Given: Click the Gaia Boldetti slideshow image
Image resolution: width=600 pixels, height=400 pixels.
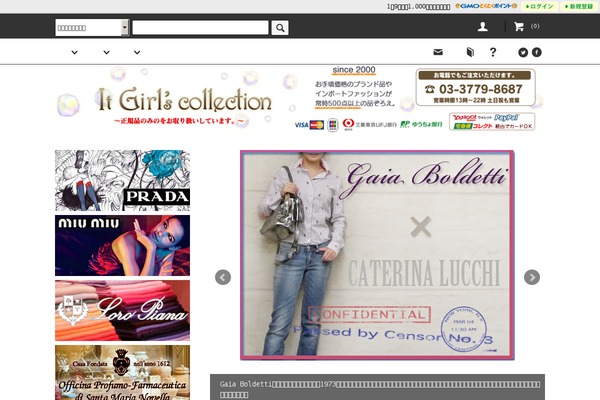Looking at the screenshot, I should (x=377, y=255).
